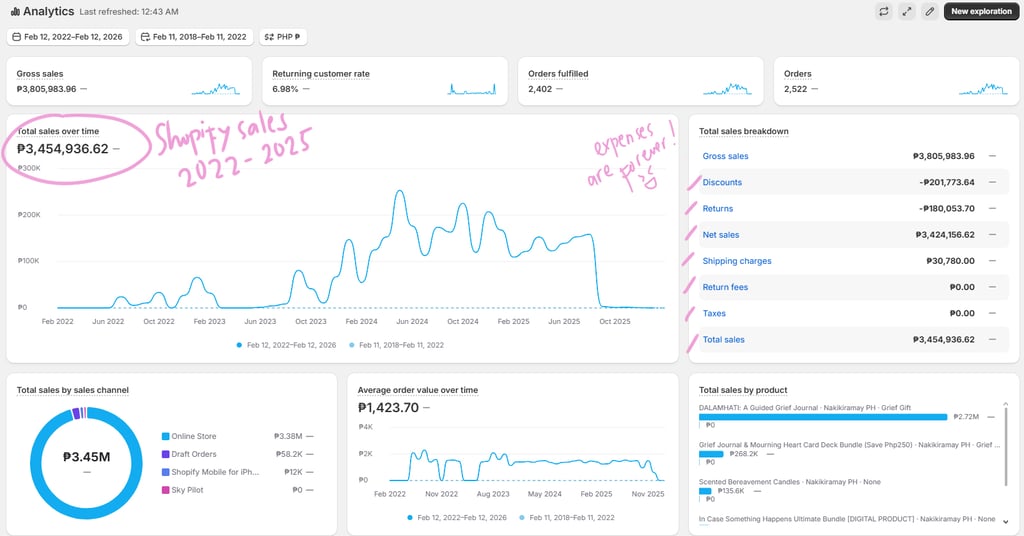The width and height of the screenshot is (1024, 536).
Task: Open the Total sales by sales channel report
Action: point(72,390)
